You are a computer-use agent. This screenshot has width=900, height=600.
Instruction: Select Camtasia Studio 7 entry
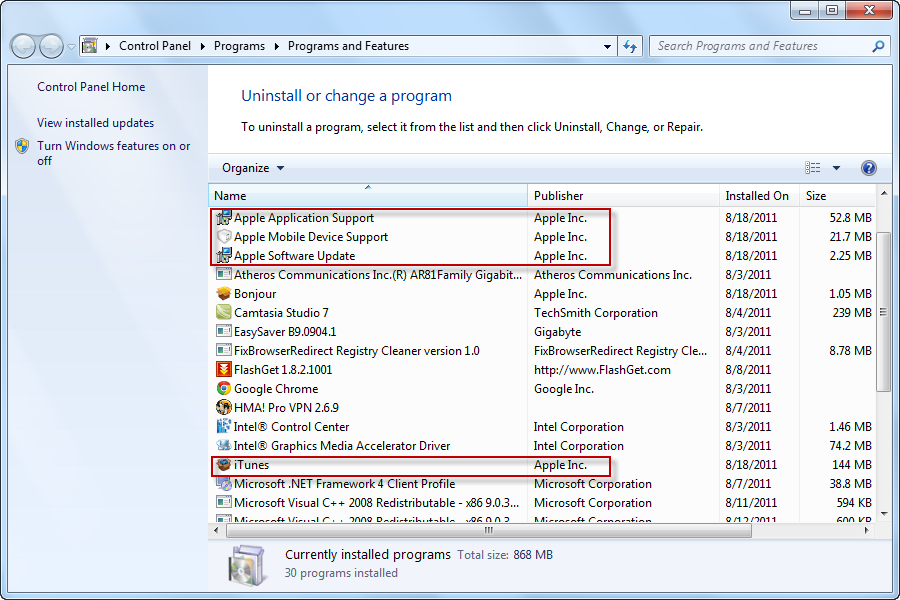tap(542, 313)
